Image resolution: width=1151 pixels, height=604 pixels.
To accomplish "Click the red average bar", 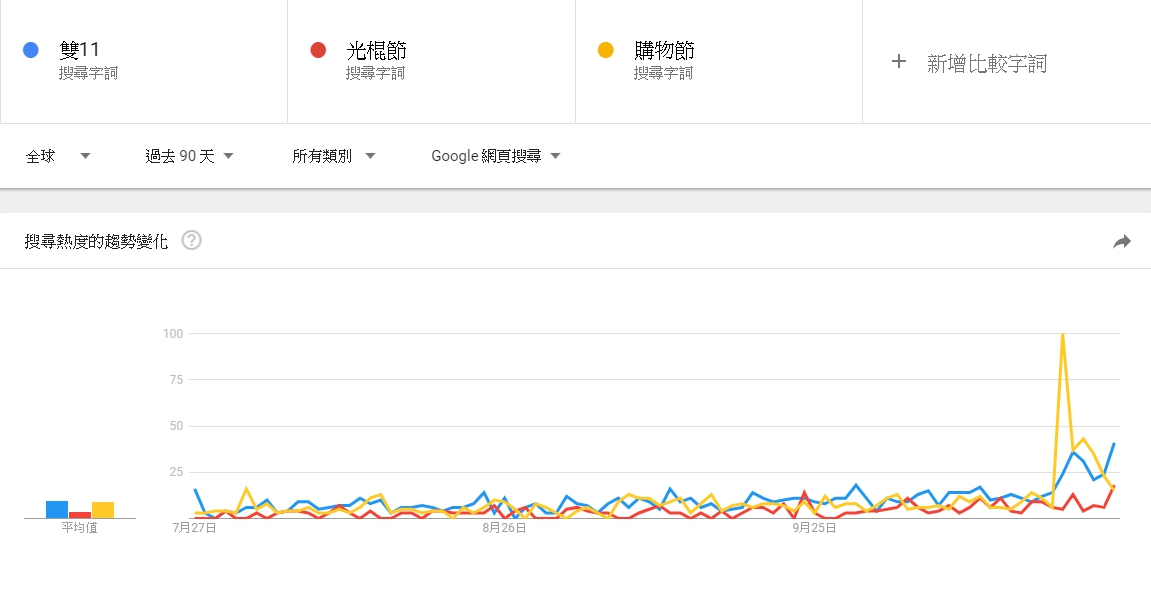I will (x=80, y=515).
